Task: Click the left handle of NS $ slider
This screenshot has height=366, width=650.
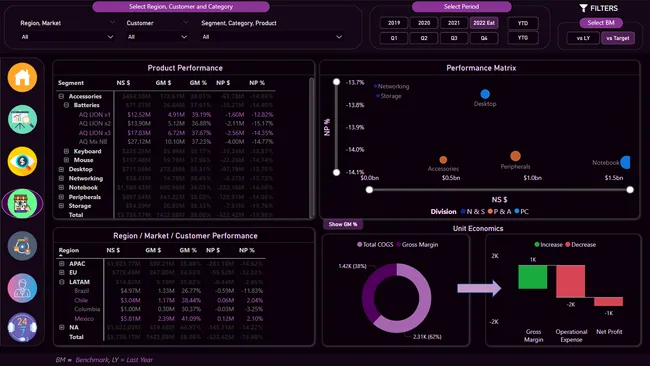Action: [369, 190]
